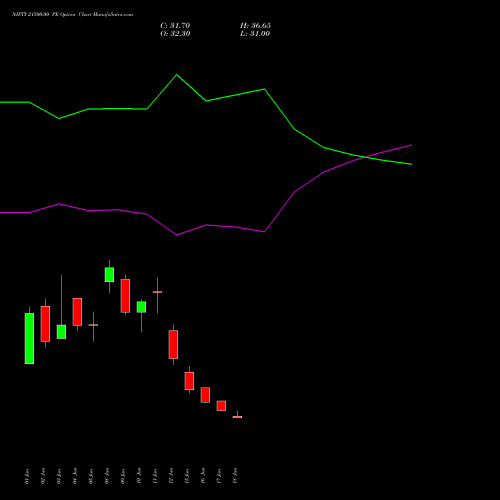Click the close value C: 31.70
Image resolution: width=500 pixels, height=500 pixels.
pyautogui.click(x=175, y=26)
